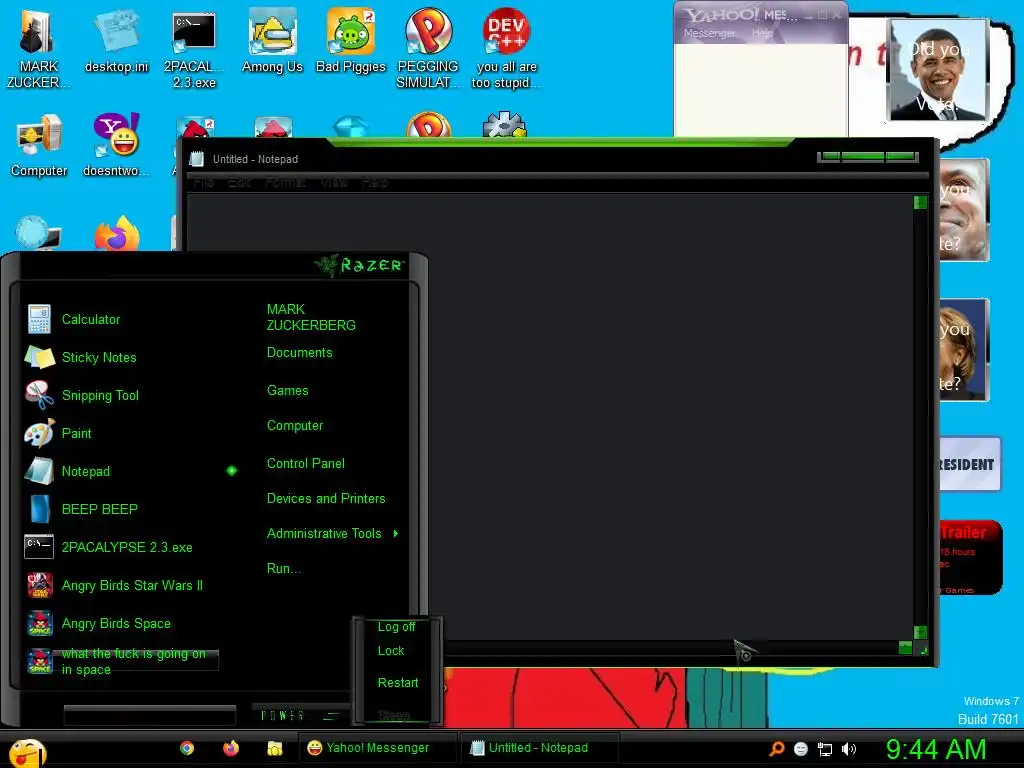Launch Angry Birds Space from start menu
This screenshot has width=1024, height=768.
pos(116,623)
